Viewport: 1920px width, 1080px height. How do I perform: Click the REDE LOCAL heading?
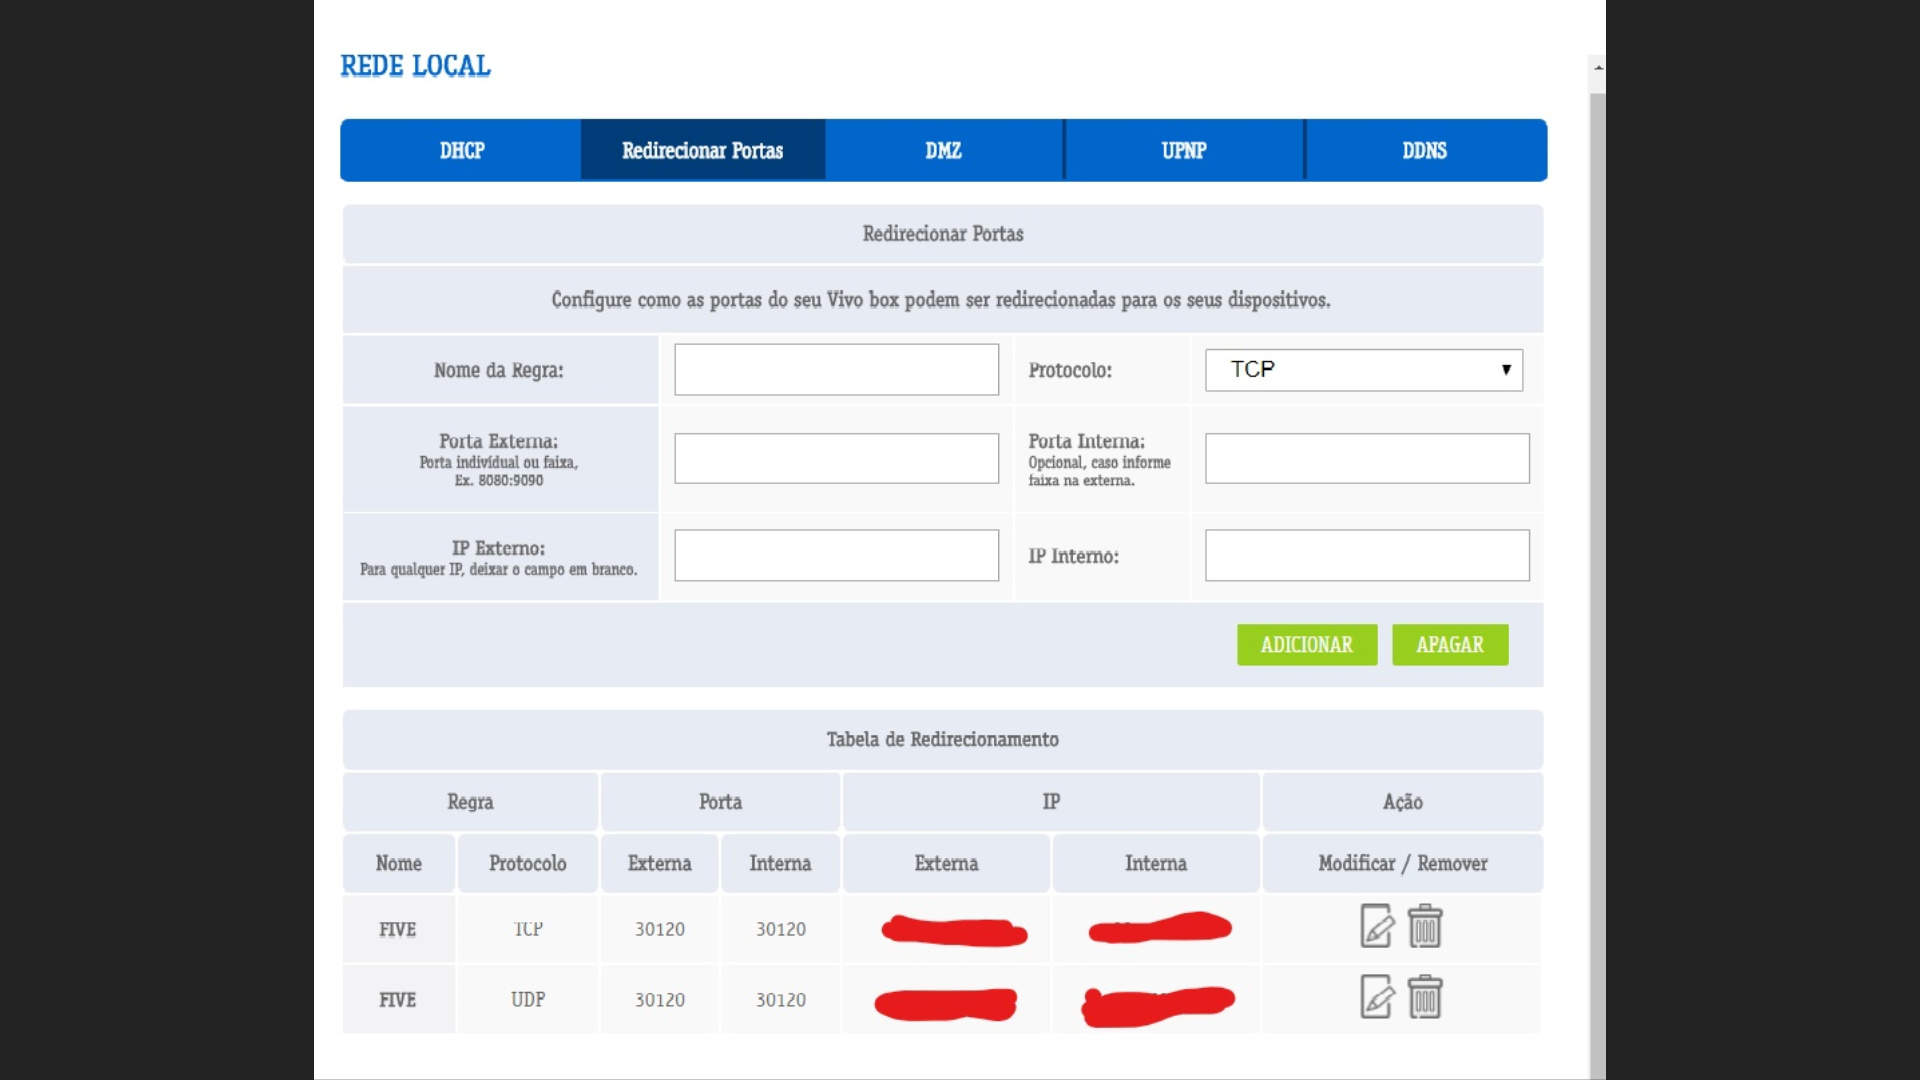(x=415, y=66)
